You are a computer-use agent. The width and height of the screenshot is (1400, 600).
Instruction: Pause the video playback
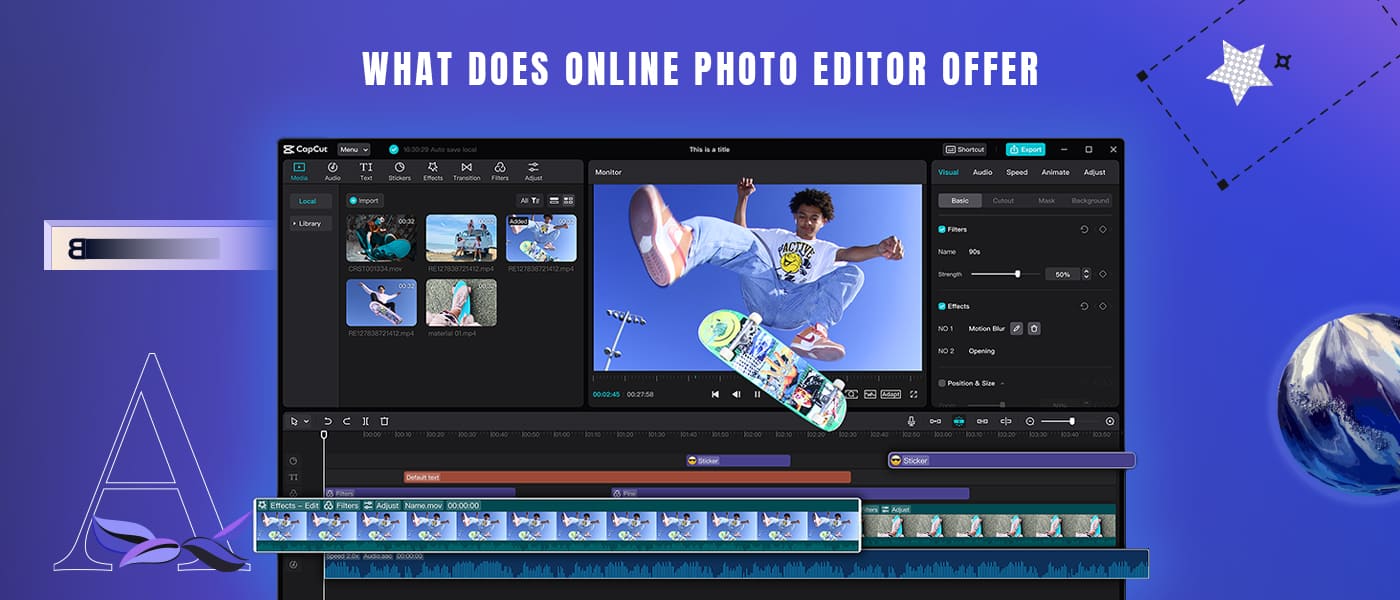pos(757,394)
